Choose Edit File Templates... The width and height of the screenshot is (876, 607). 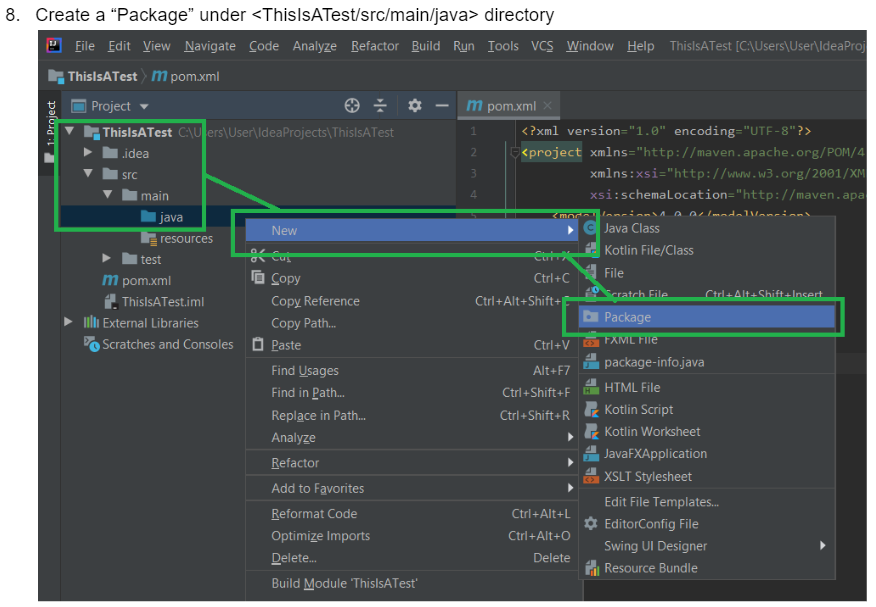tap(707, 501)
